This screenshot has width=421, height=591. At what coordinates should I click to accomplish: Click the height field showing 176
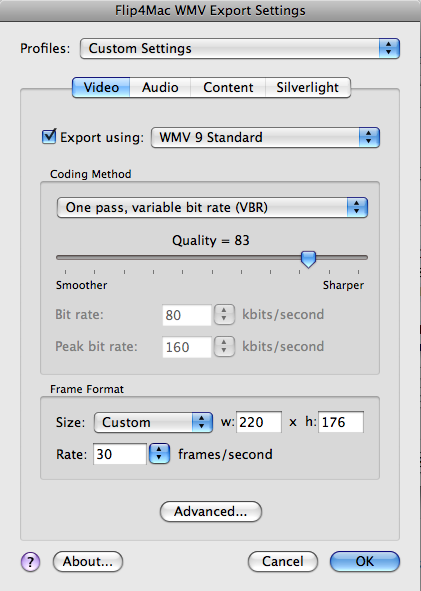(341, 422)
